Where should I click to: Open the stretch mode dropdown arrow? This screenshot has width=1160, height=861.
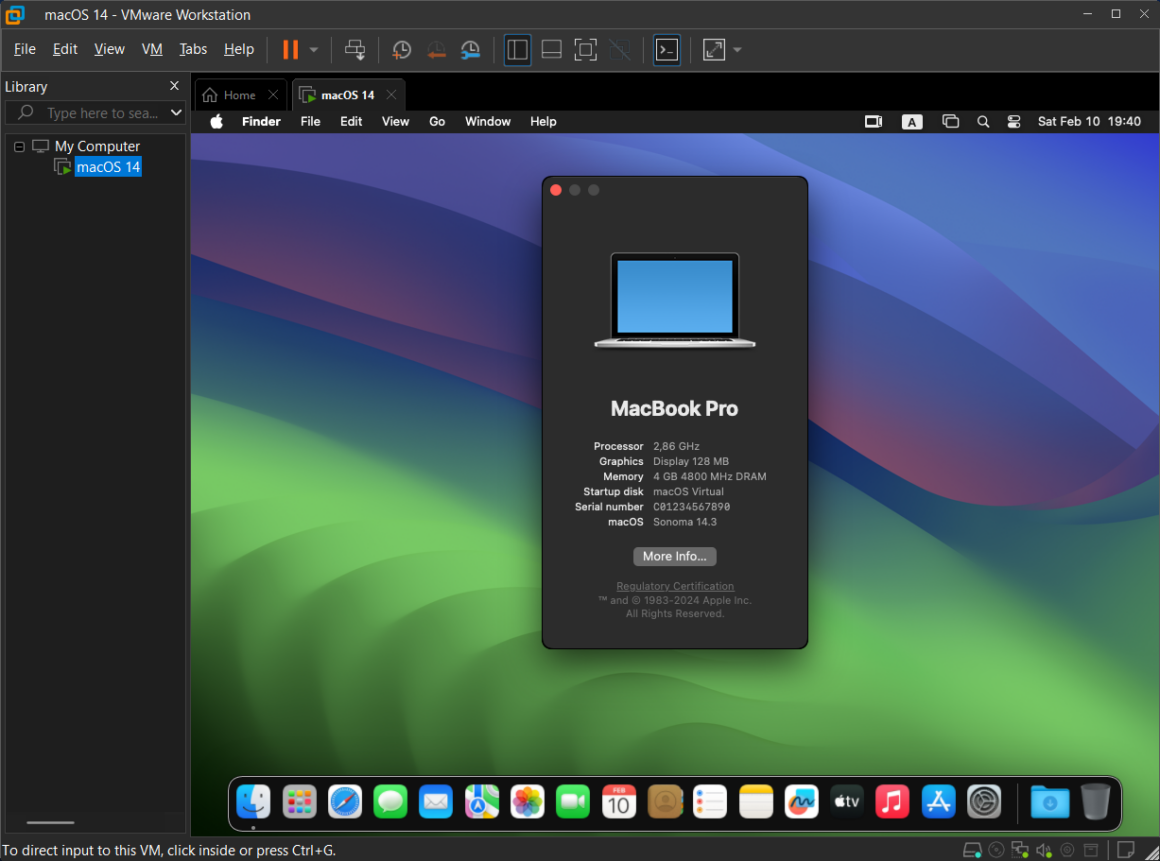(x=737, y=50)
